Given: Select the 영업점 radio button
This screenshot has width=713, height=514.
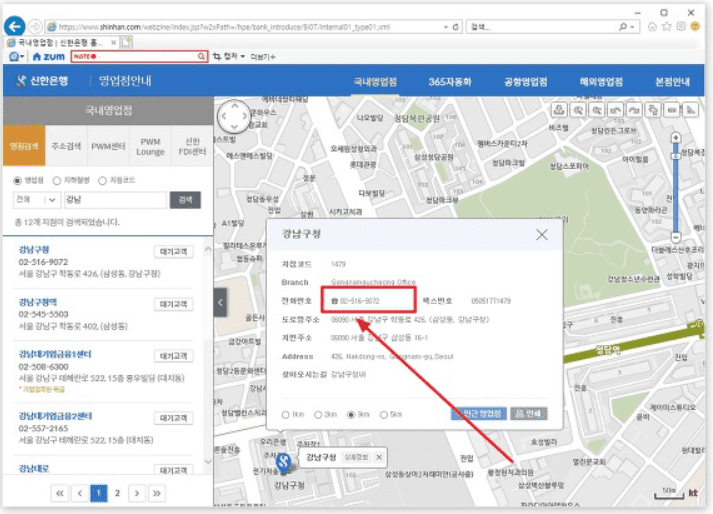Looking at the screenshot, I should point(17,181).
